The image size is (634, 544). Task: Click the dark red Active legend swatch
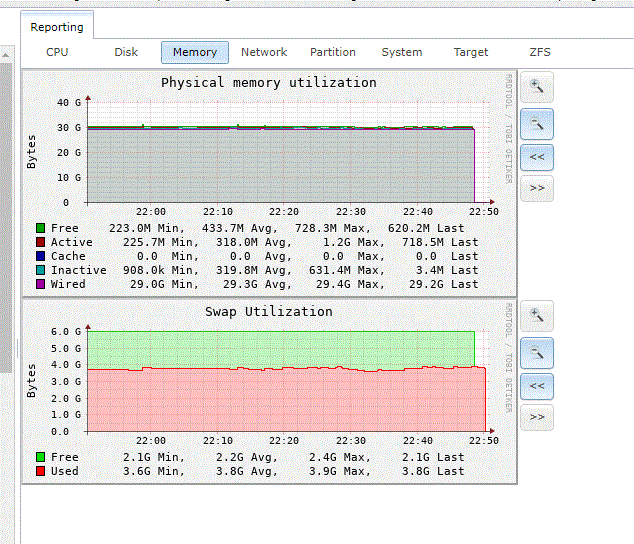[x=40, y=242]
